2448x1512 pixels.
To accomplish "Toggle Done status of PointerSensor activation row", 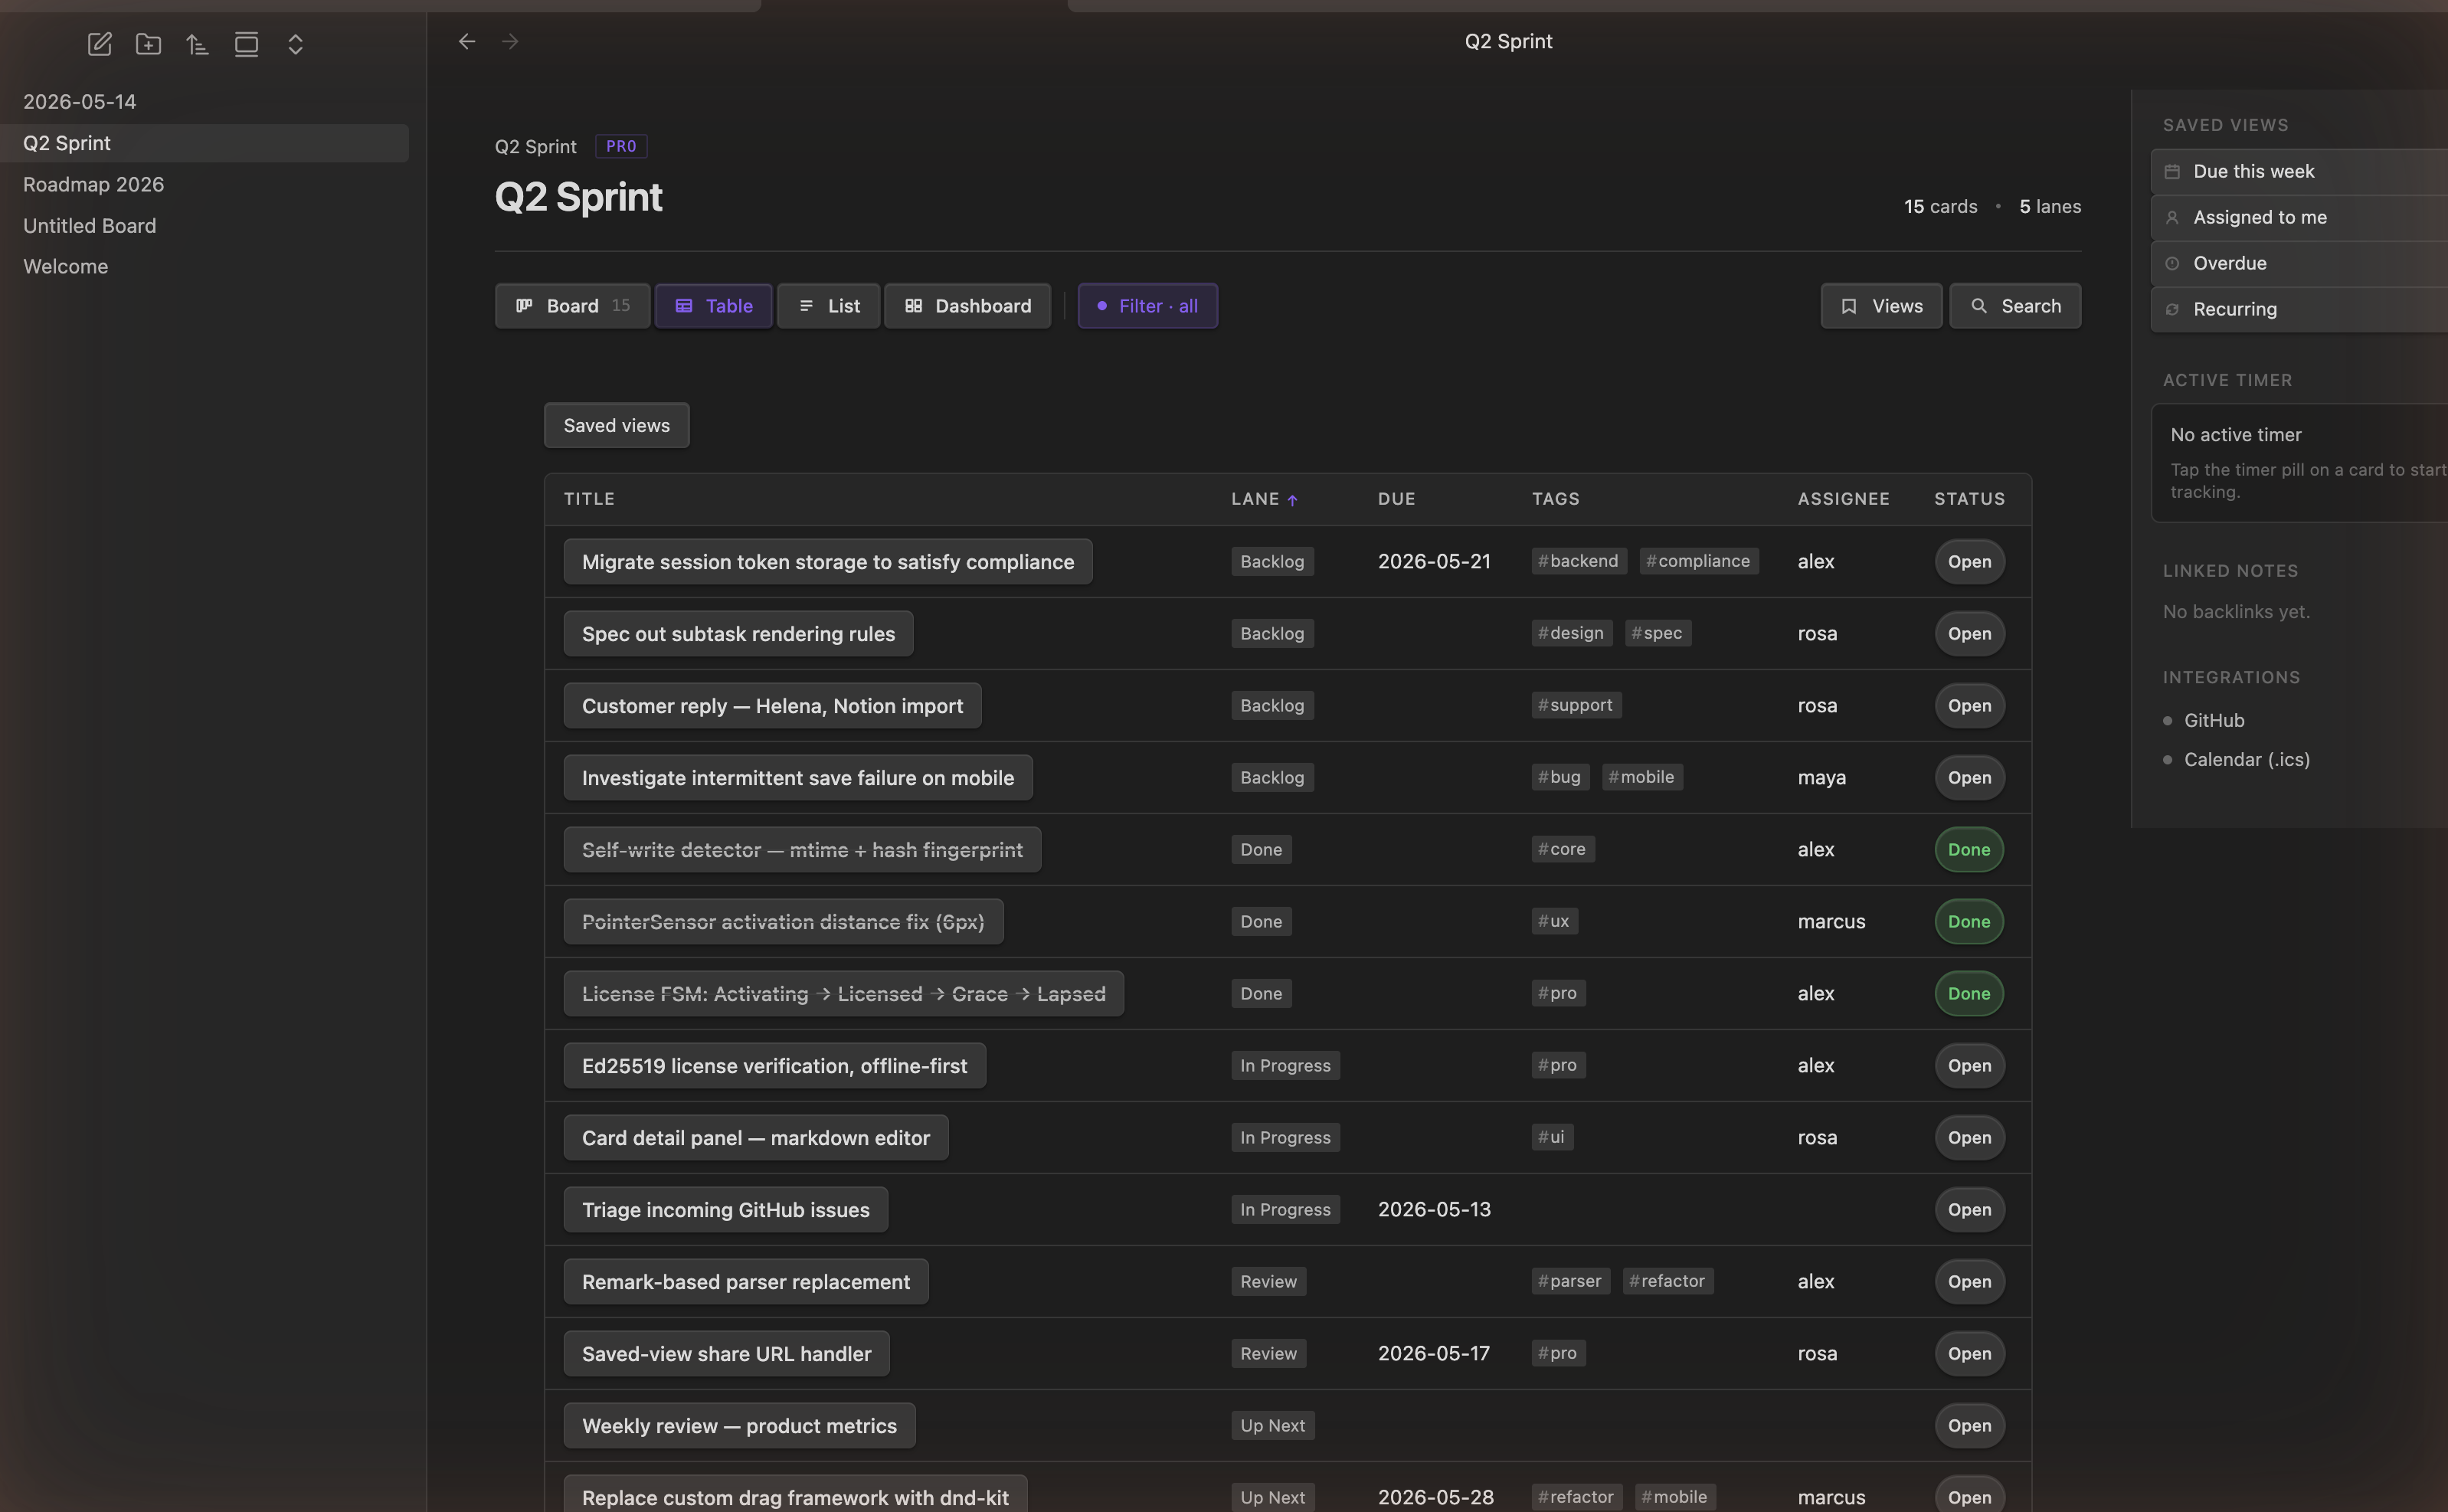I will pyautogui.click(x=1969, y=922).
